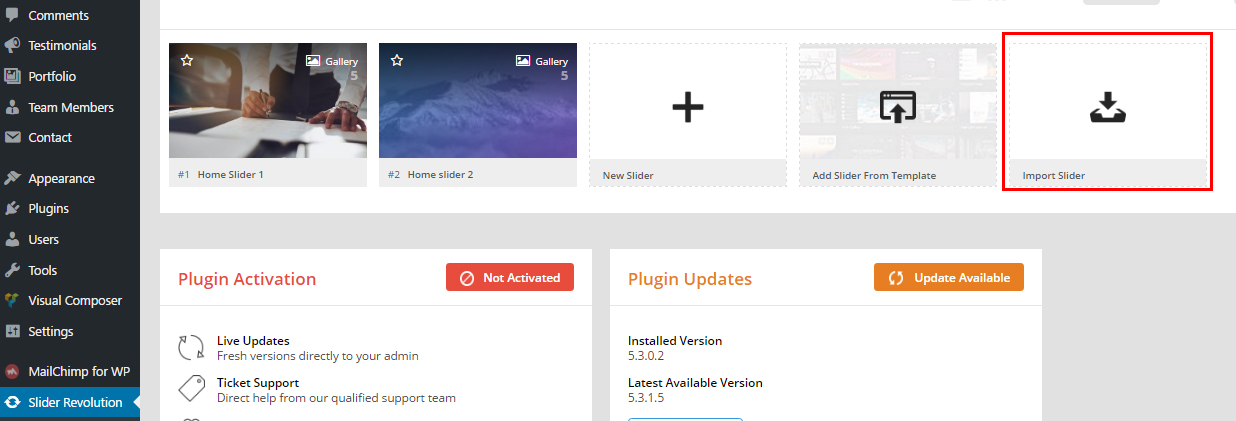
Task: Click the Tools wrench icon
Action: [x=12, y=271]
